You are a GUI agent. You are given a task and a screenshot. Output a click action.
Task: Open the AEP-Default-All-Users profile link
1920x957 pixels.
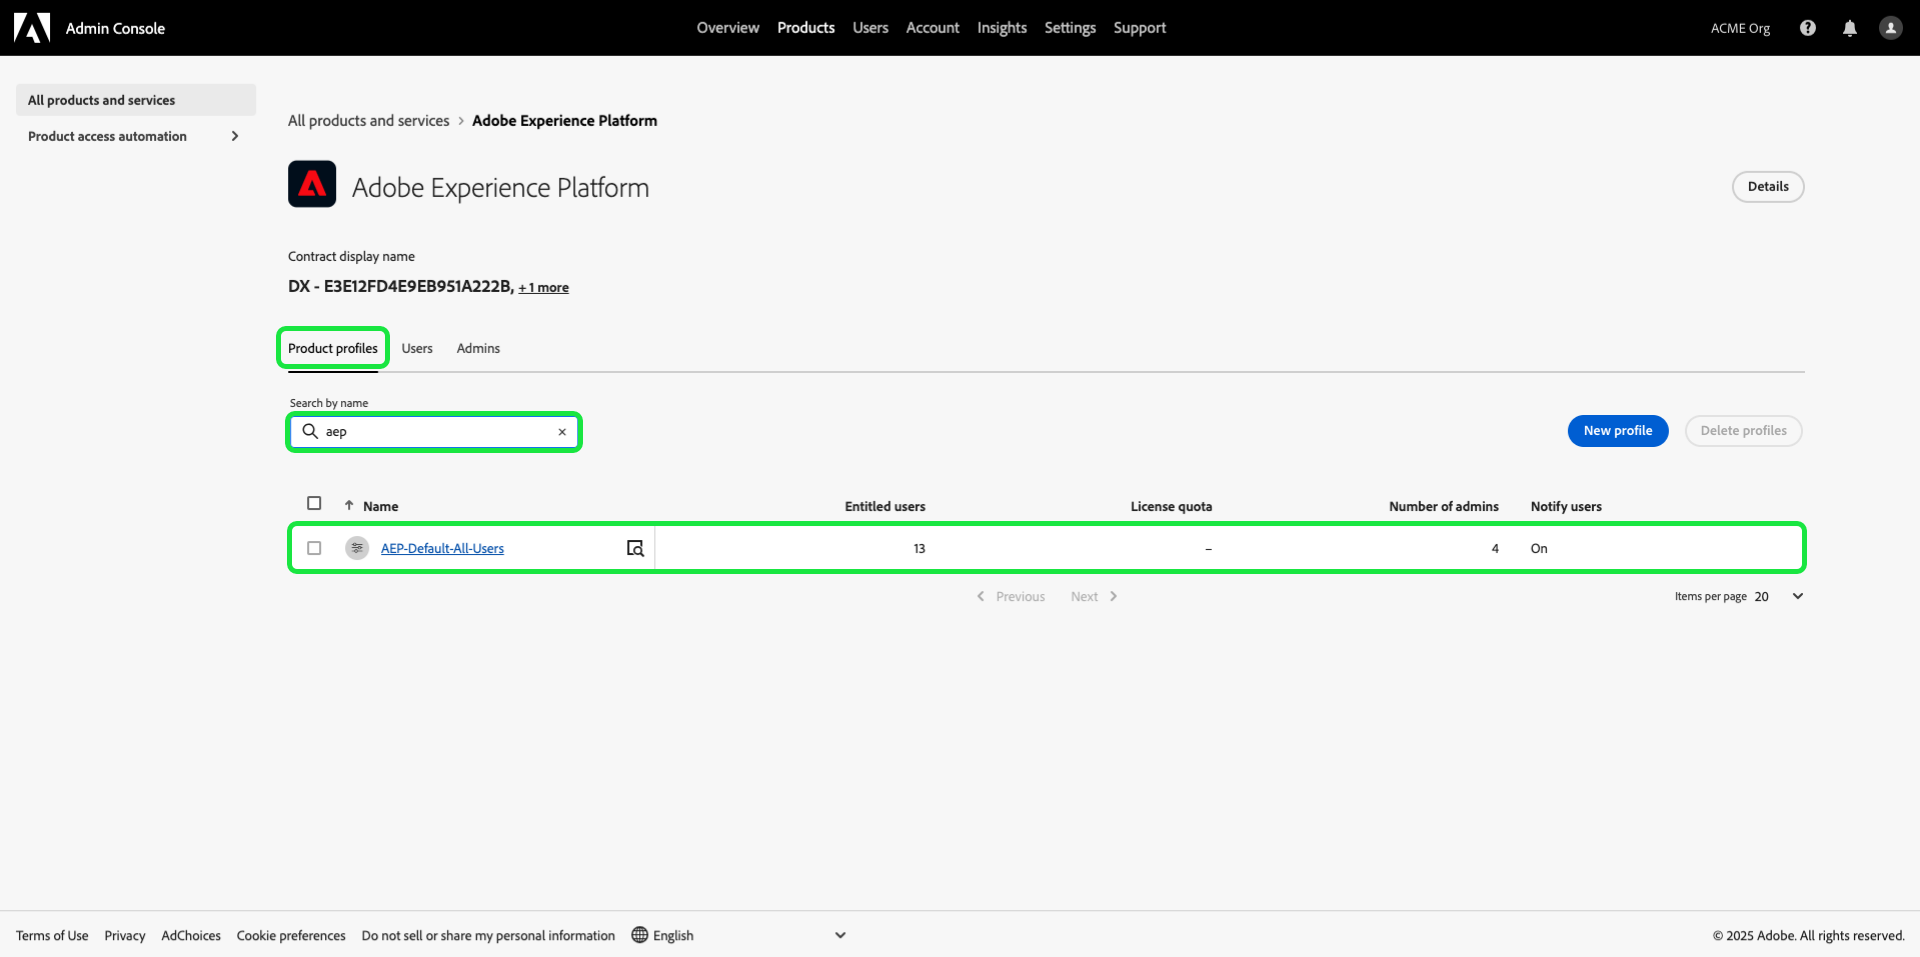click(x=442, y=548)
